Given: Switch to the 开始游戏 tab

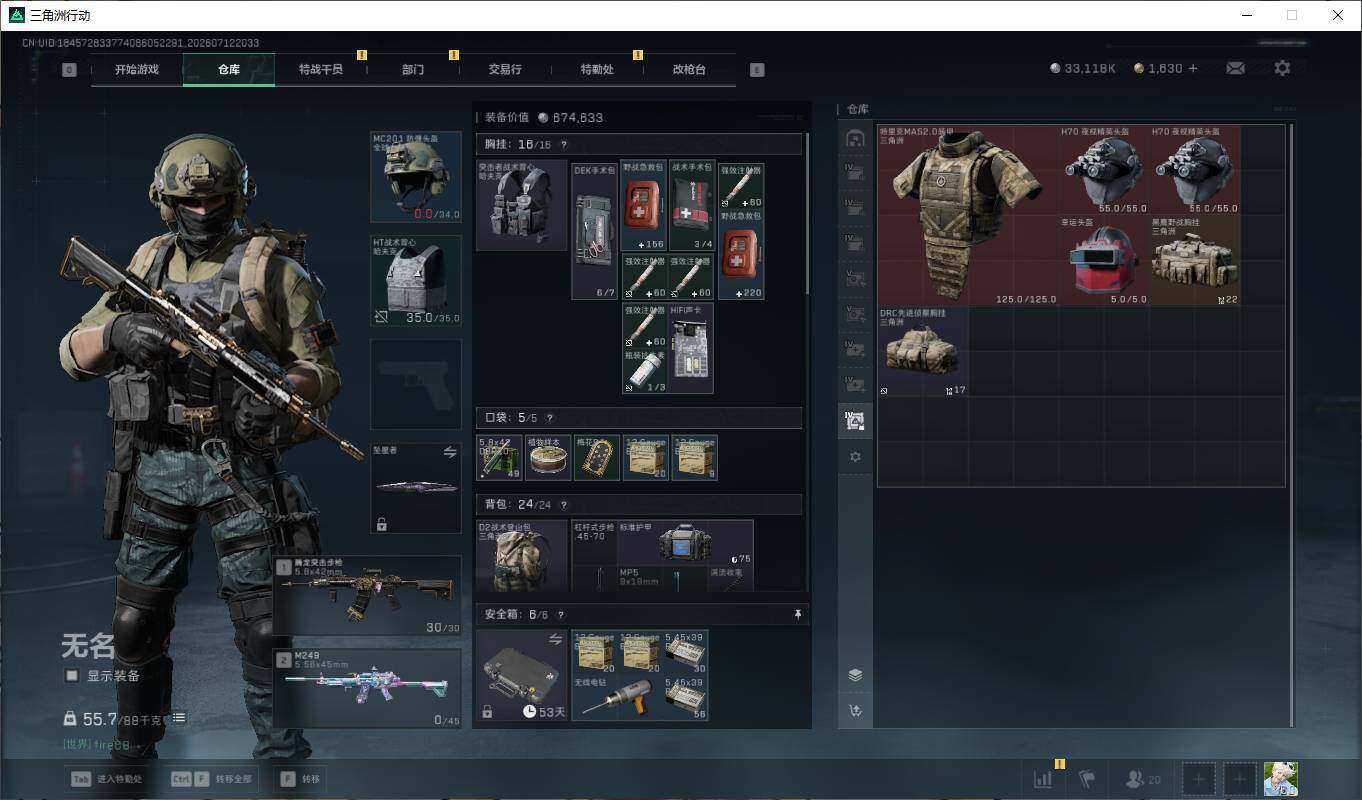Looking at the screenshot, I should point(137,70).
